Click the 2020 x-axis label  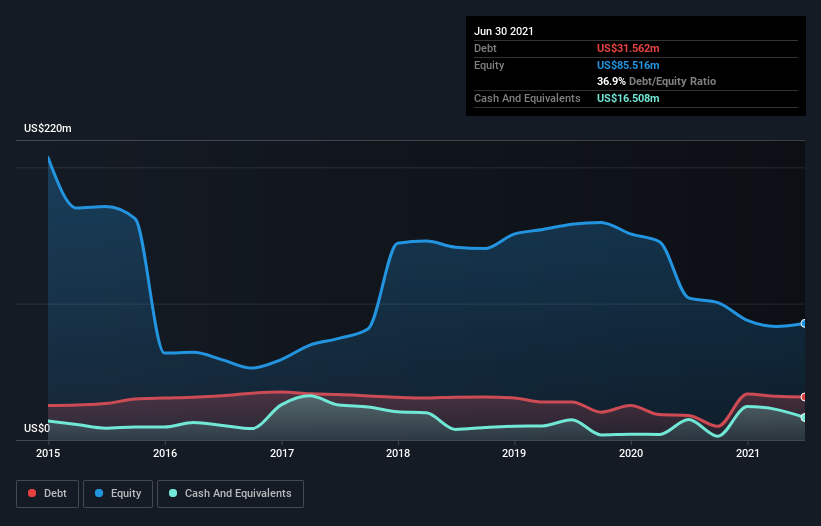click(631, 453)
